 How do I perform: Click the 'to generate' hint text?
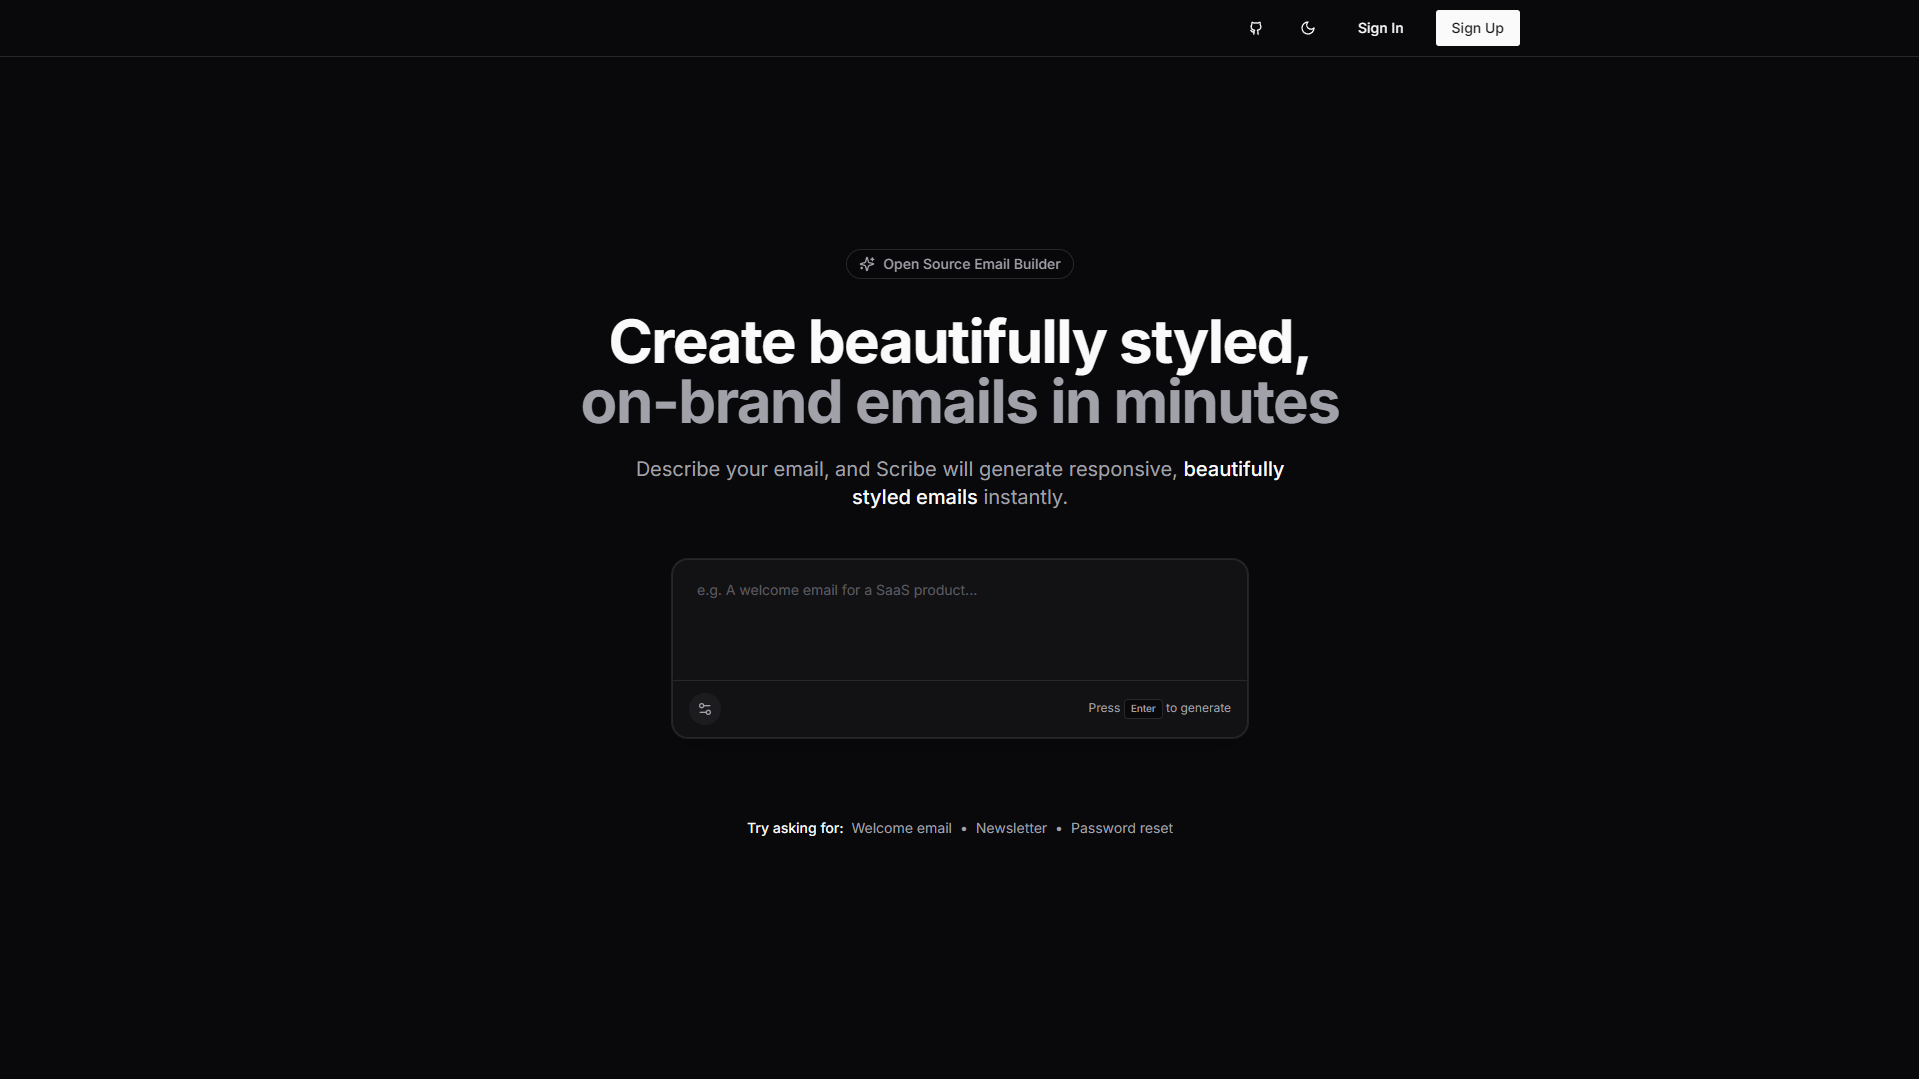tap(1198, 708)
